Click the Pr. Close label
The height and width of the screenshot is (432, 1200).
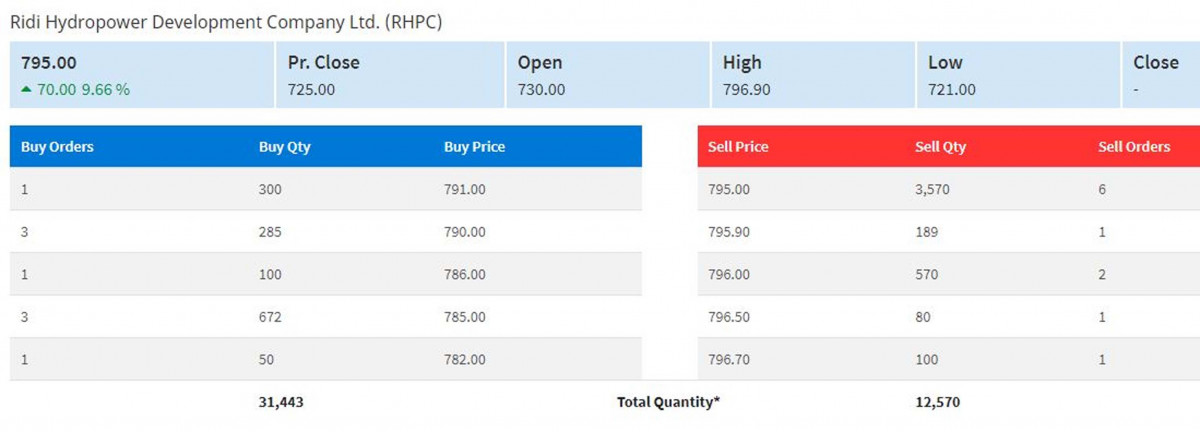pyautogui.click(x=323, y=62)
